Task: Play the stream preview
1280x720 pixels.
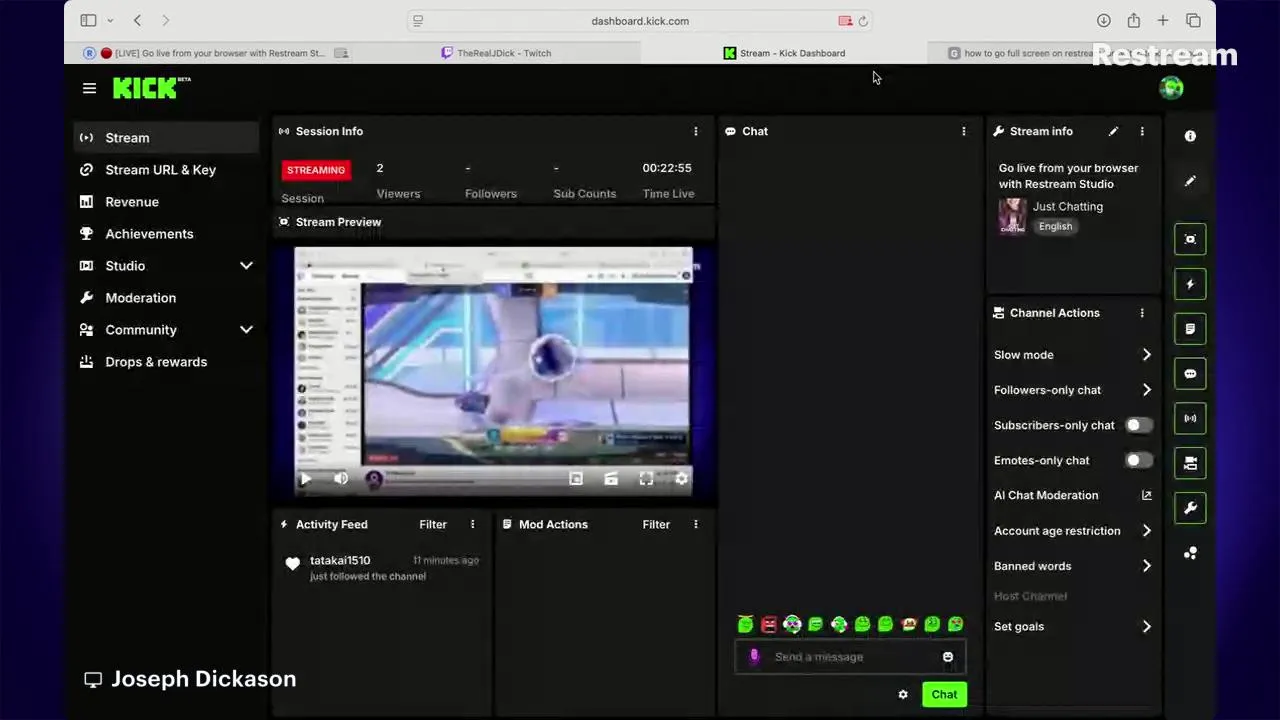Action: tap(306, 479)
